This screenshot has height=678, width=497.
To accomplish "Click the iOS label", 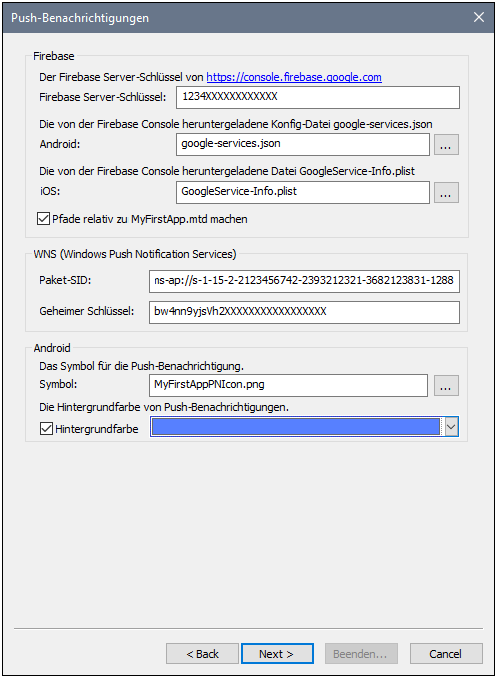I will pos(50,191).
